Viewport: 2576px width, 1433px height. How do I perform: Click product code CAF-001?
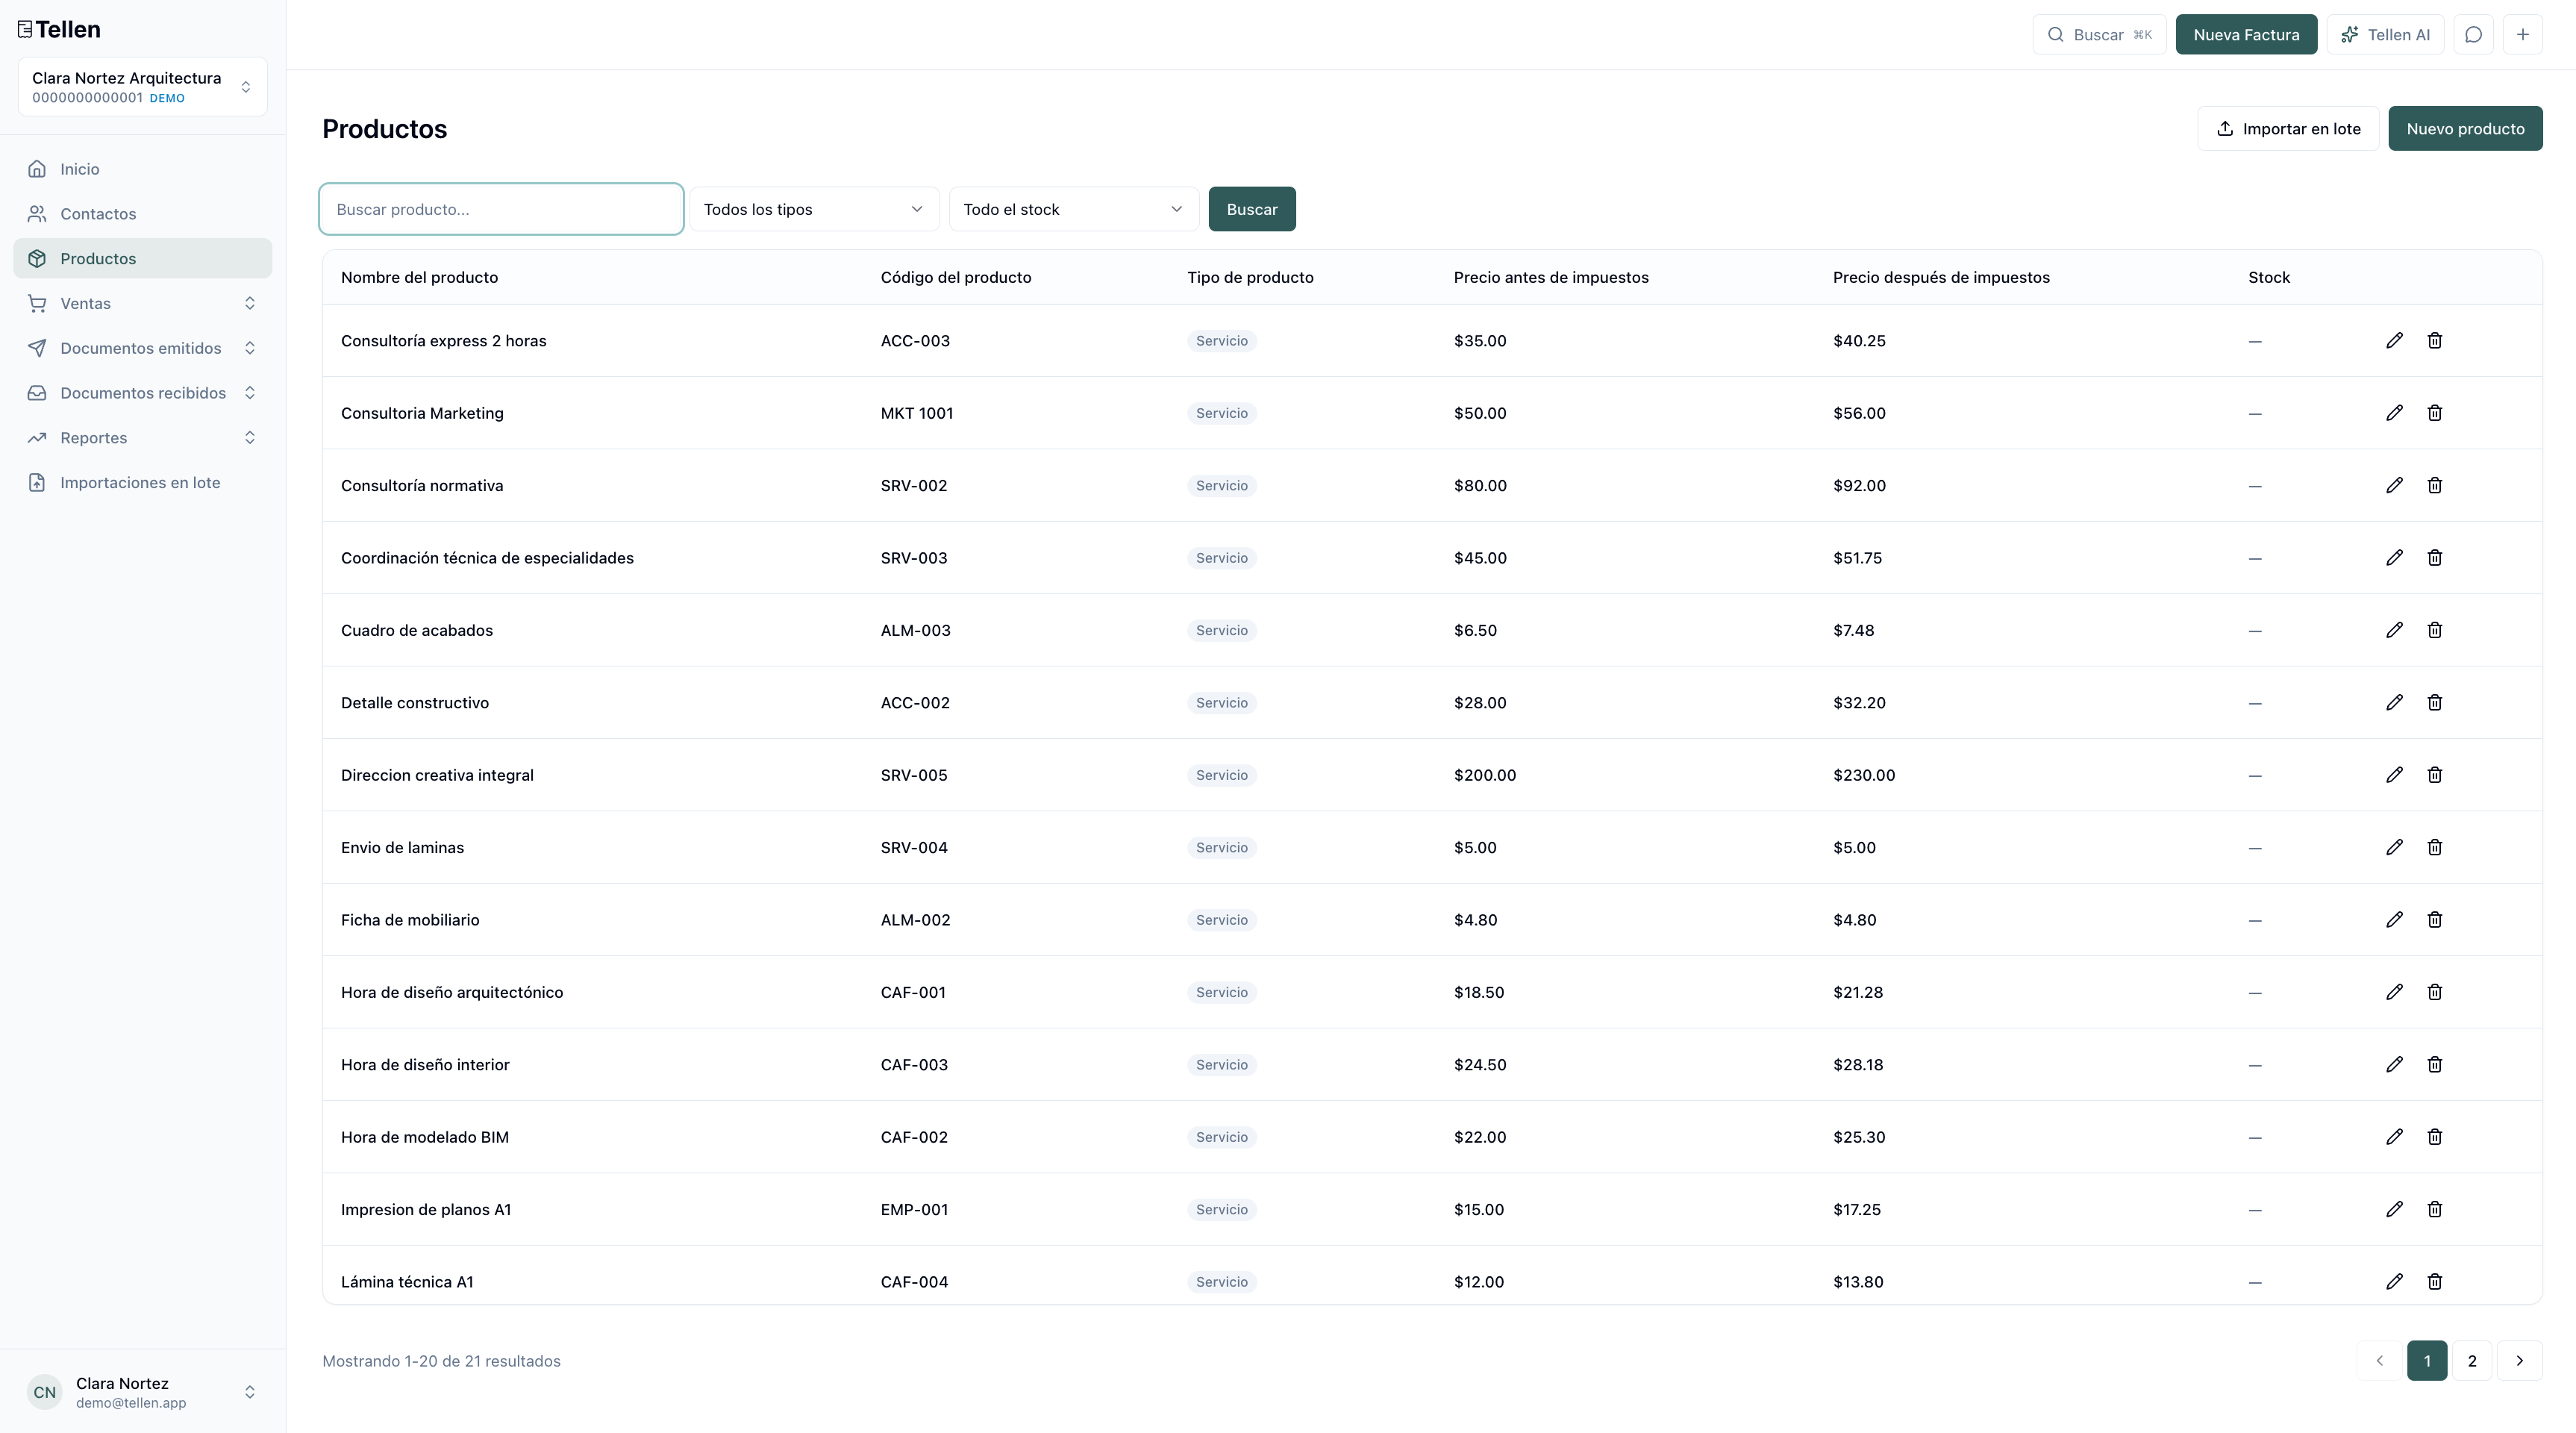point(913,992)
